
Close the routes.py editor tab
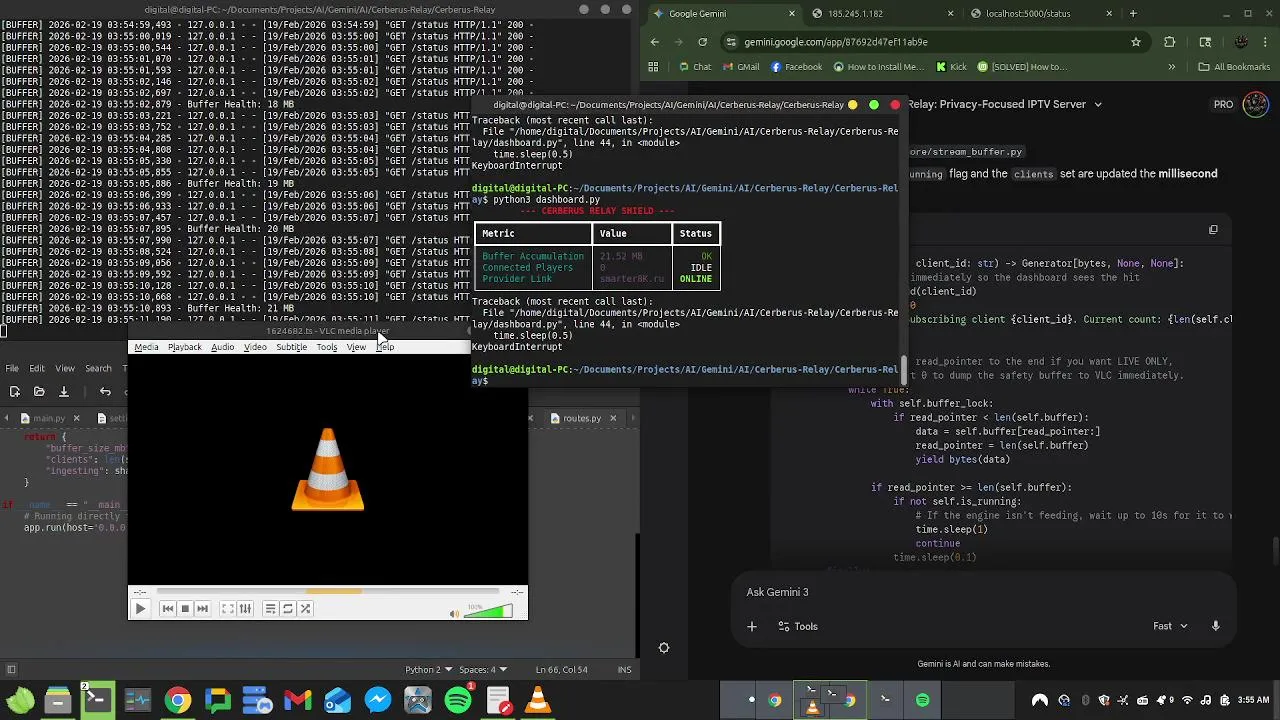point(613,418)
